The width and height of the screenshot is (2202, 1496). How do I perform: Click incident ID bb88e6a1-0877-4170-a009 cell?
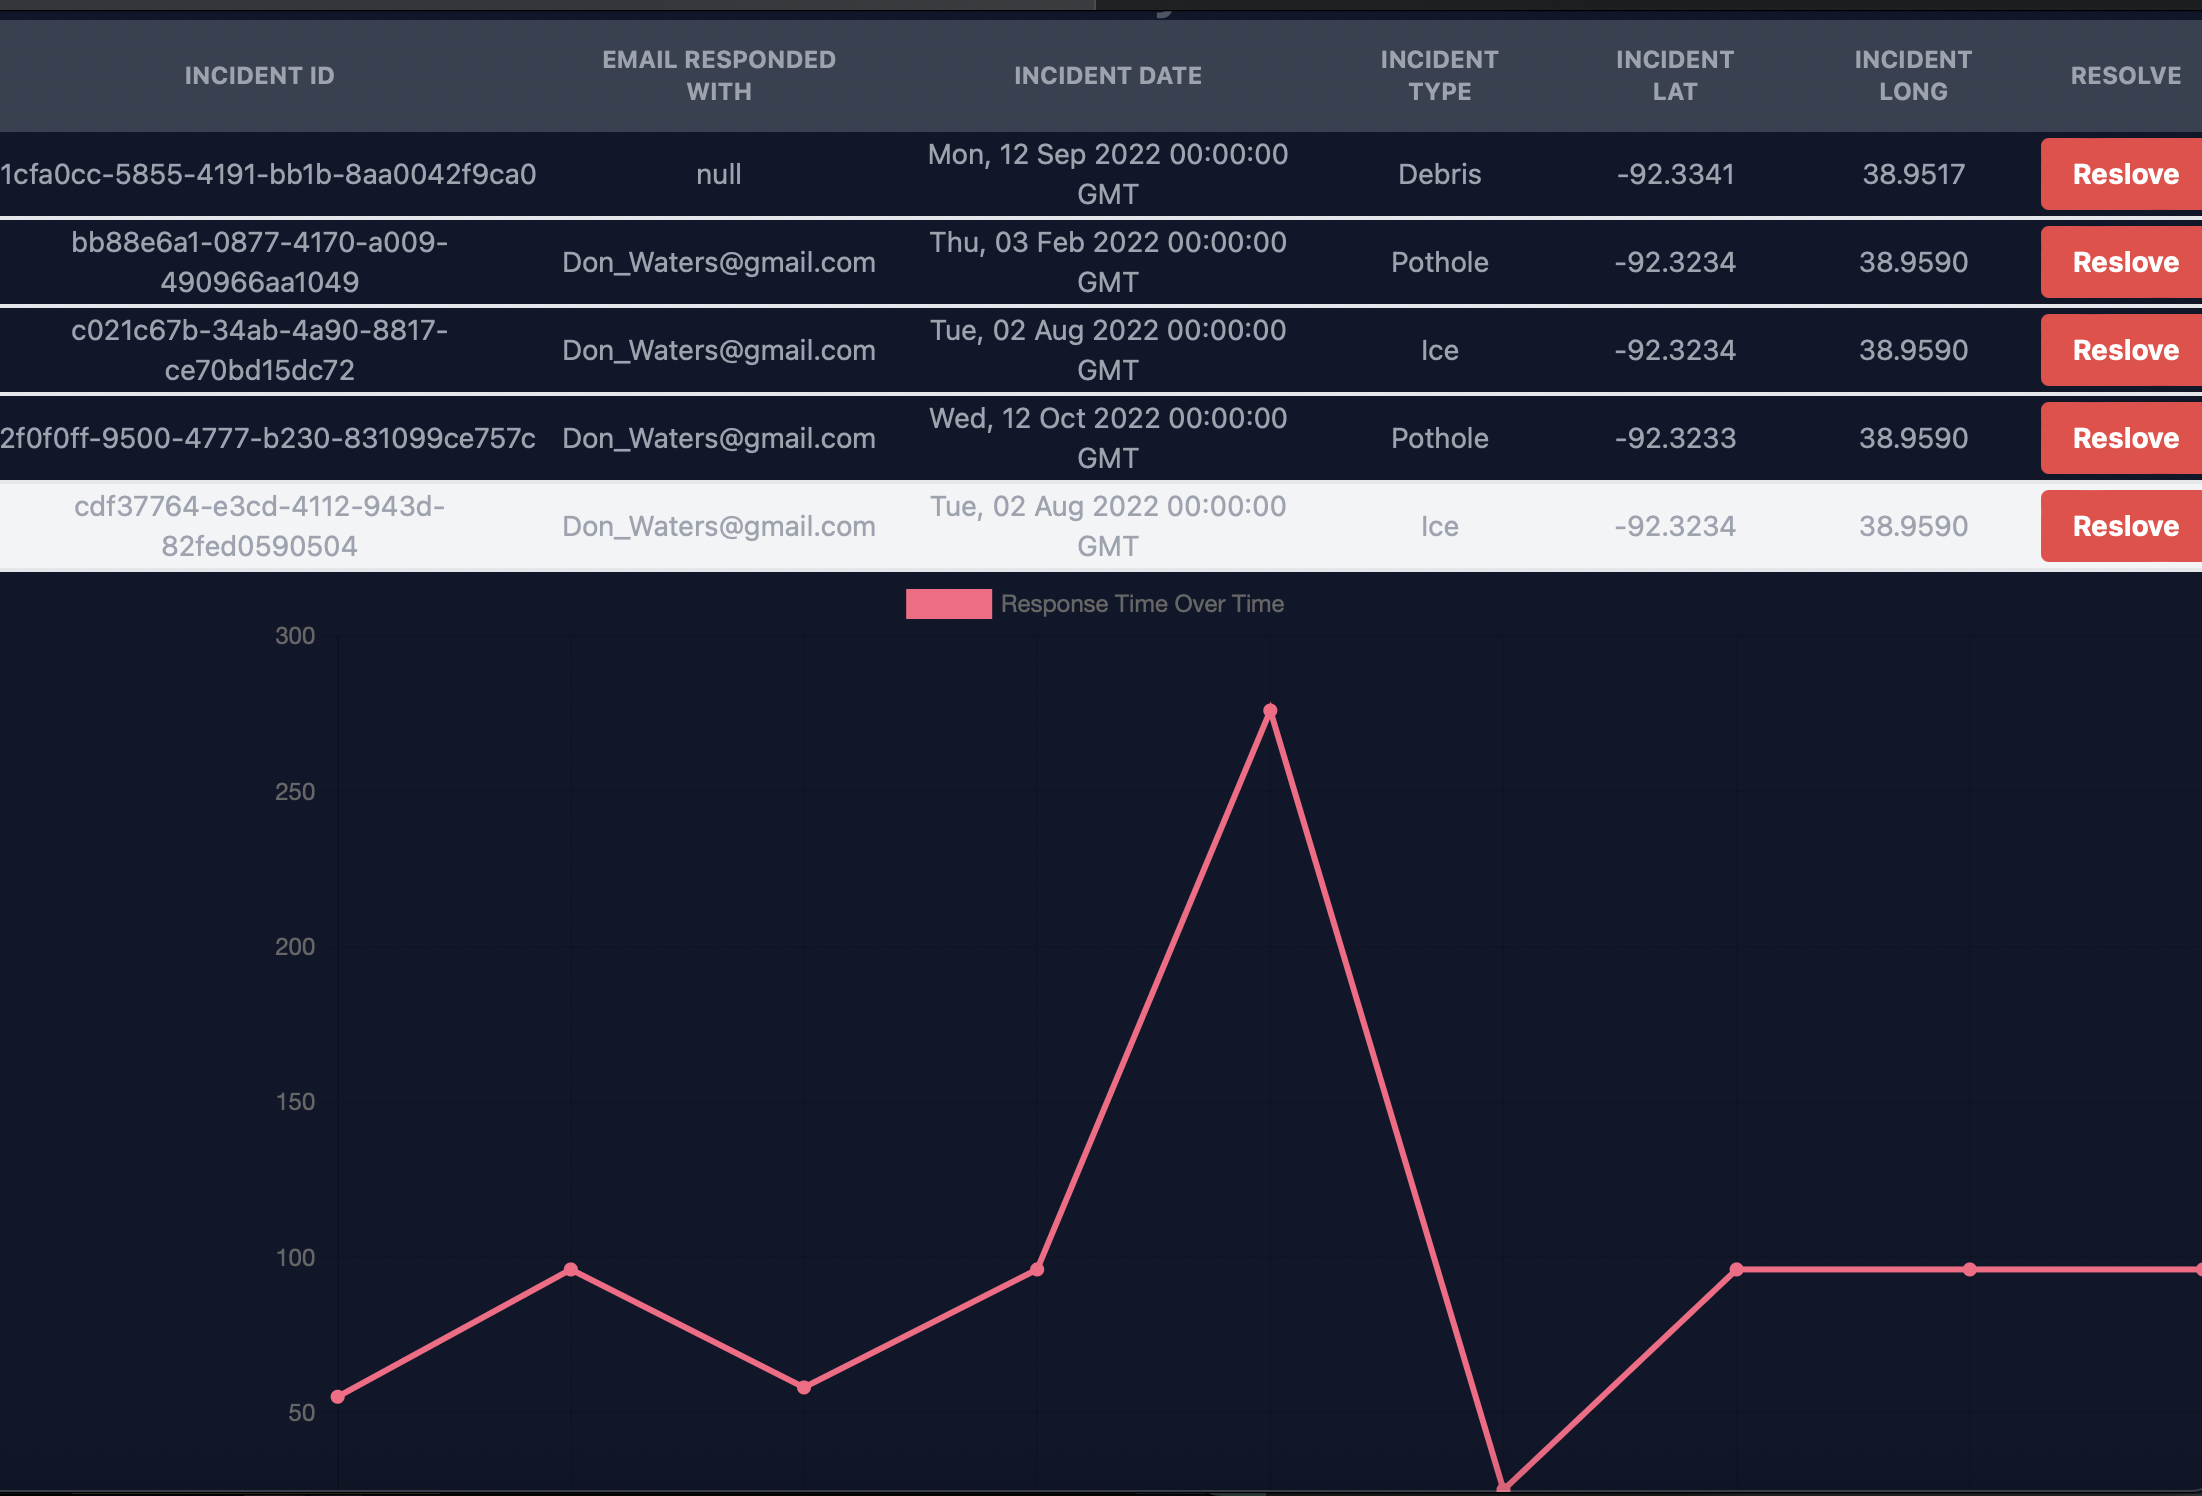[259, 262]
